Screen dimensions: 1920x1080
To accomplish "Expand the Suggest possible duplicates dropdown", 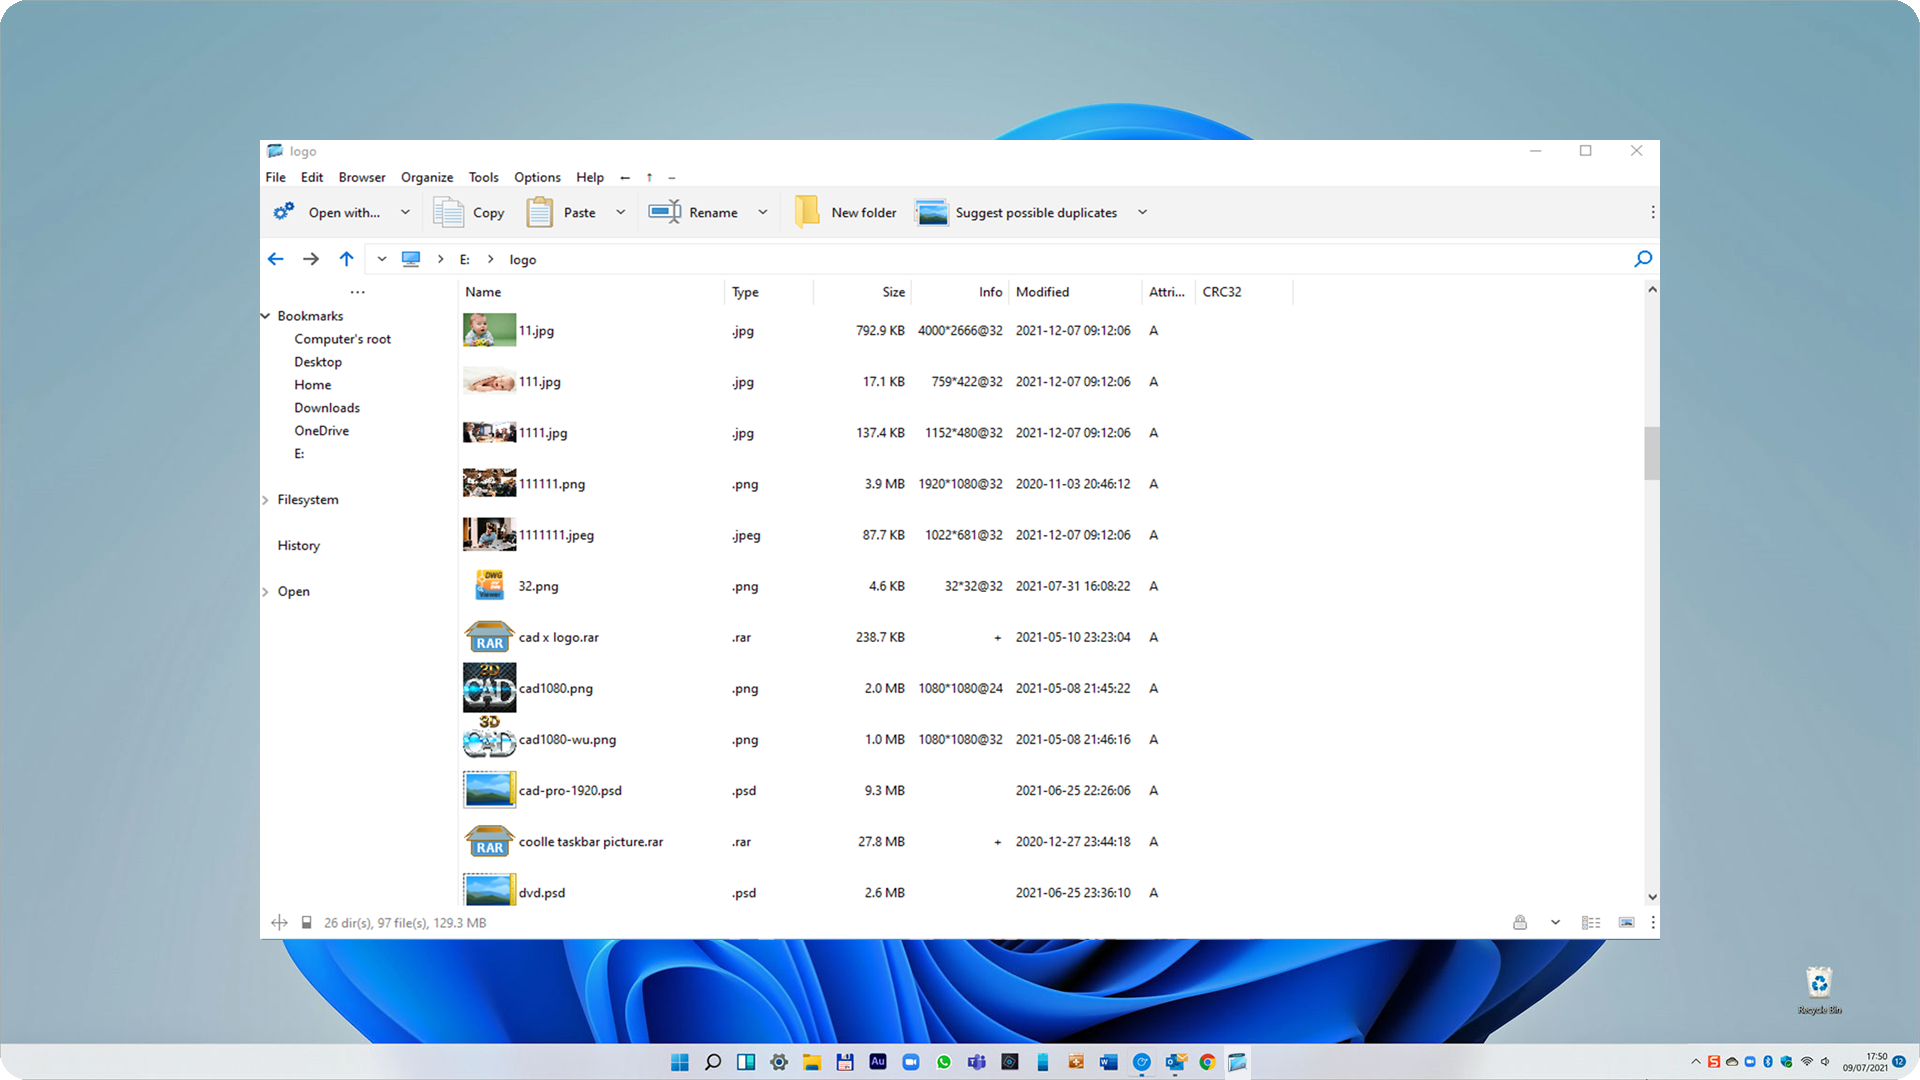I will (x=1142, y=212).
